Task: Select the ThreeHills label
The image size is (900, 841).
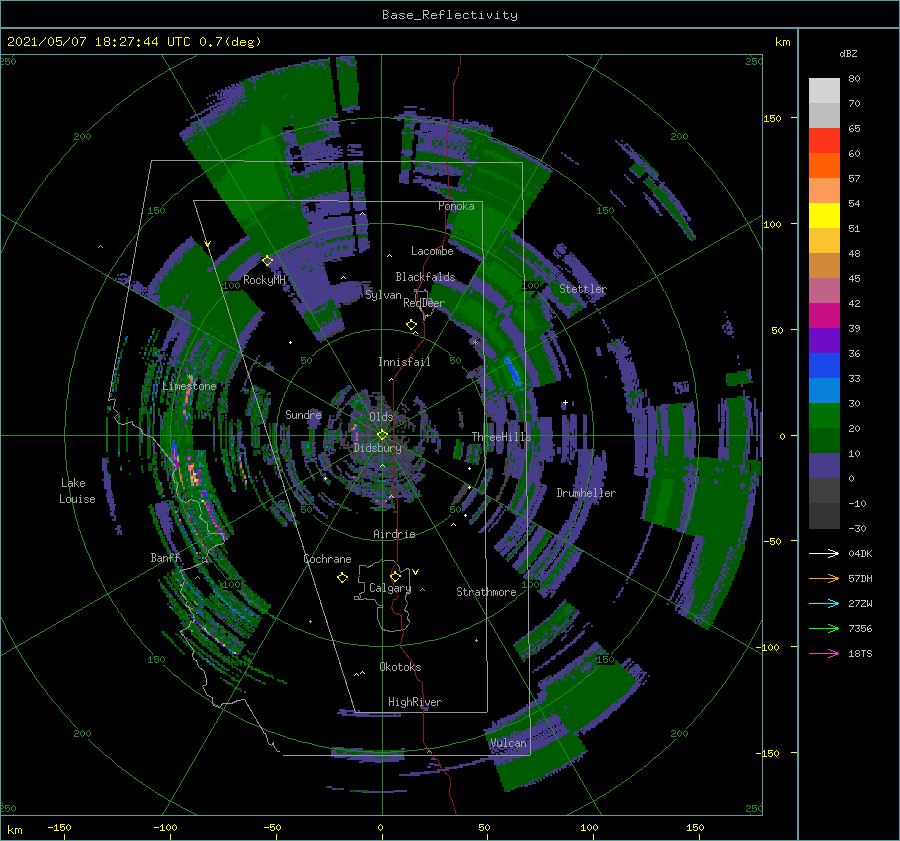Action: click(x=502, y=437)
